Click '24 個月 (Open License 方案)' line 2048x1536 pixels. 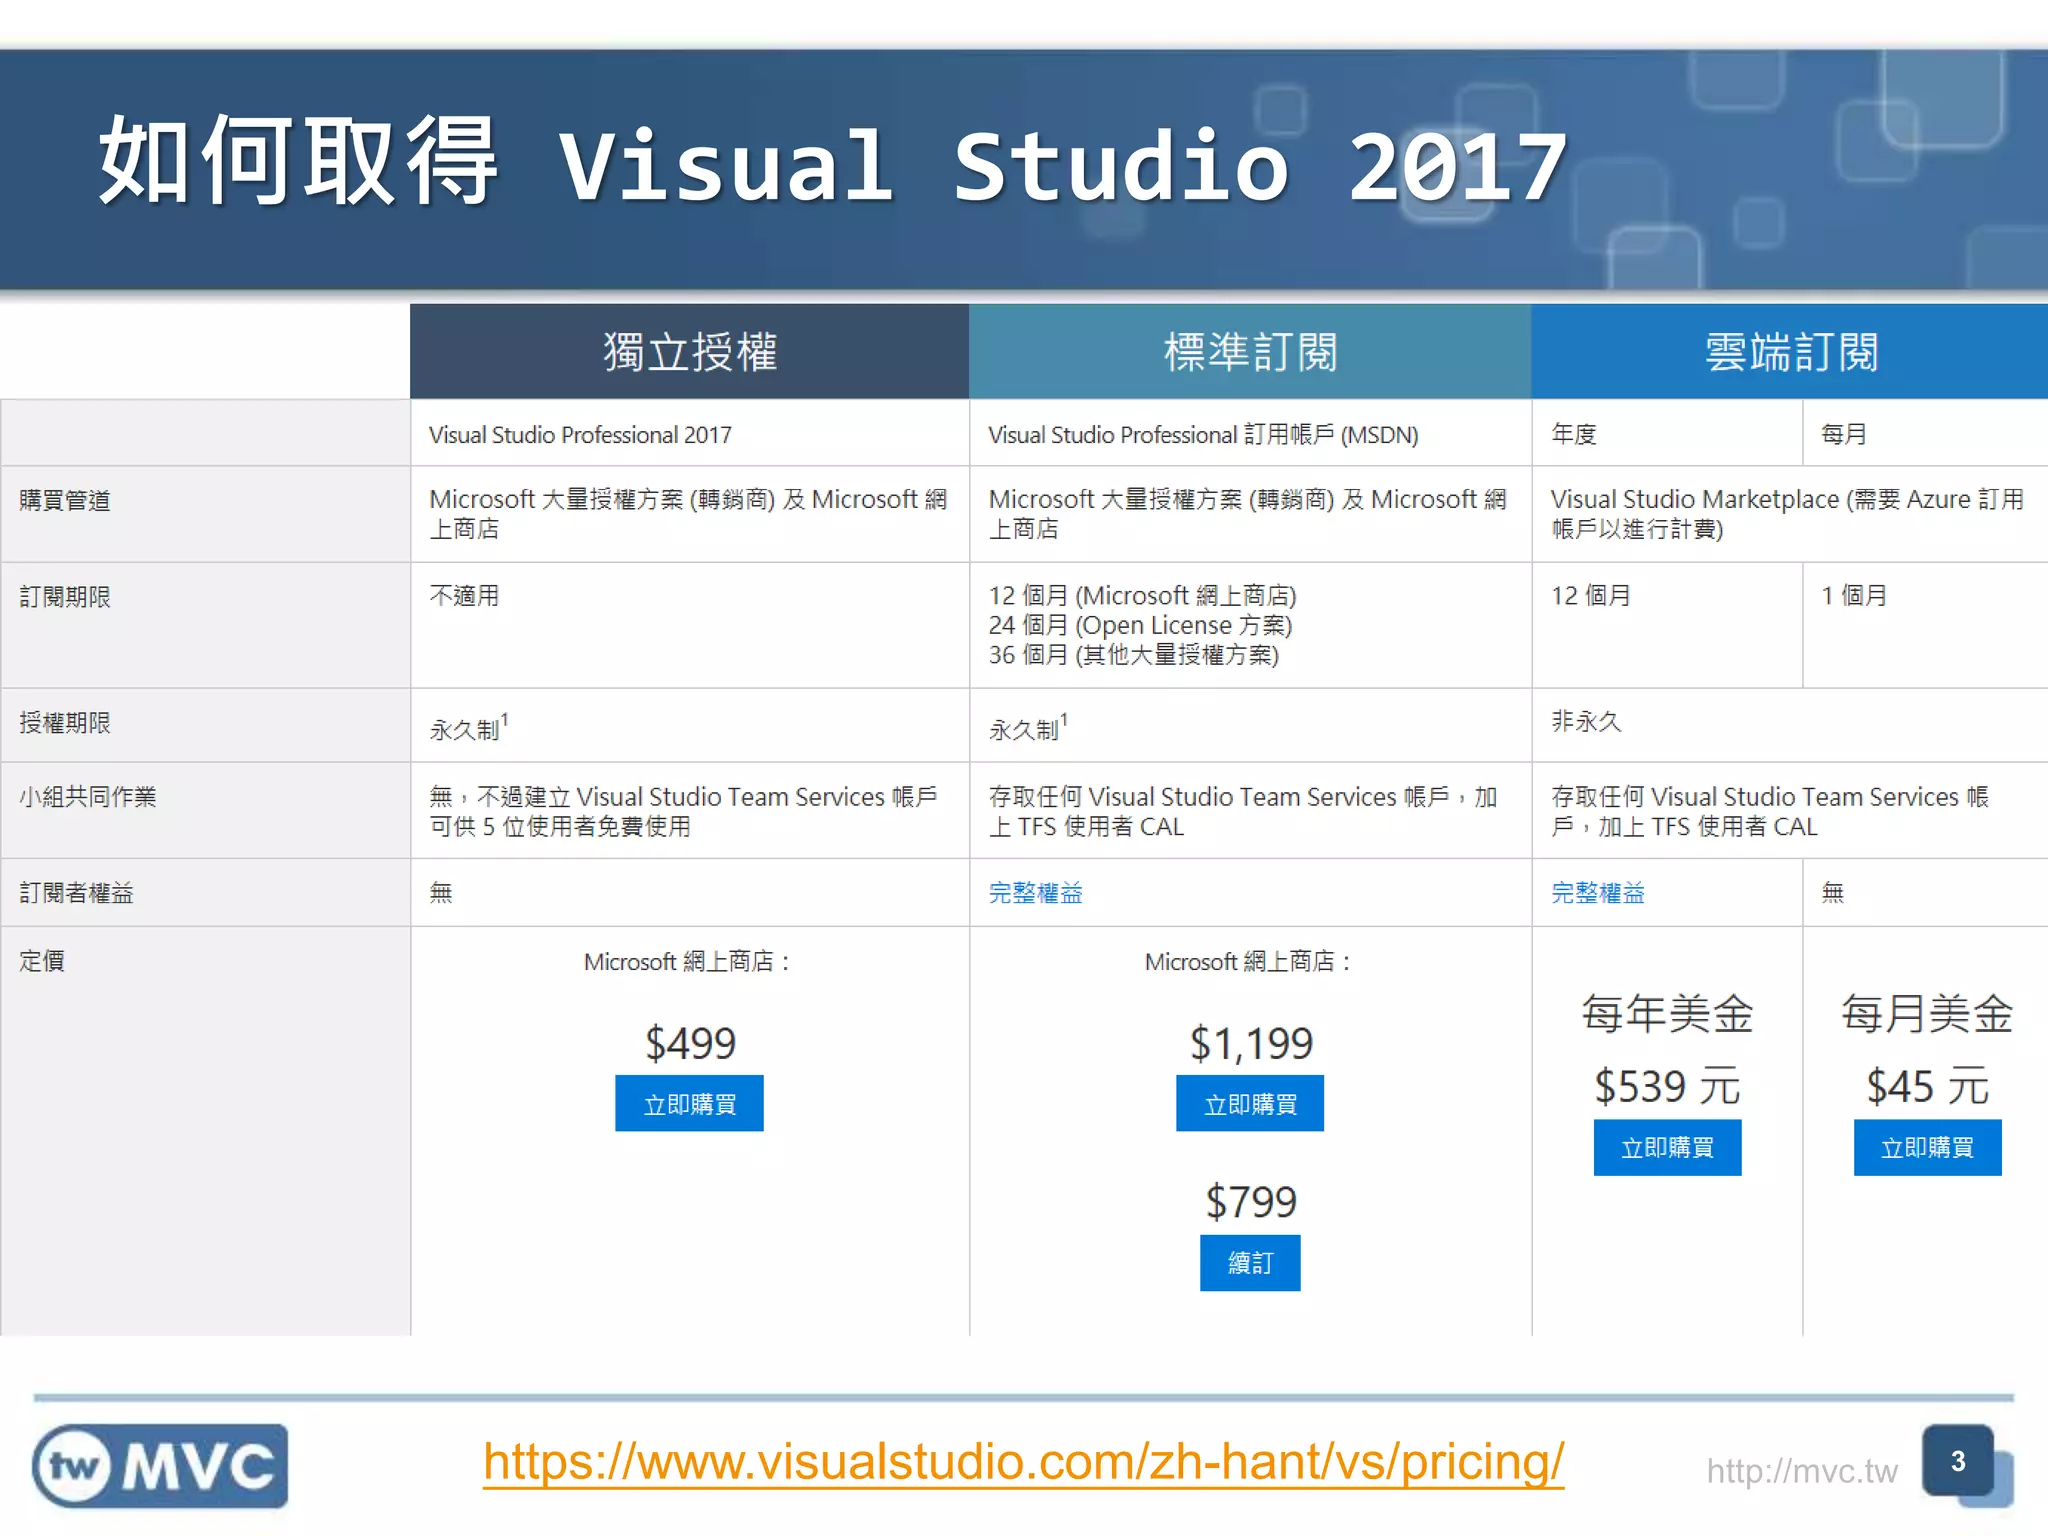[x=1140, y=625]
